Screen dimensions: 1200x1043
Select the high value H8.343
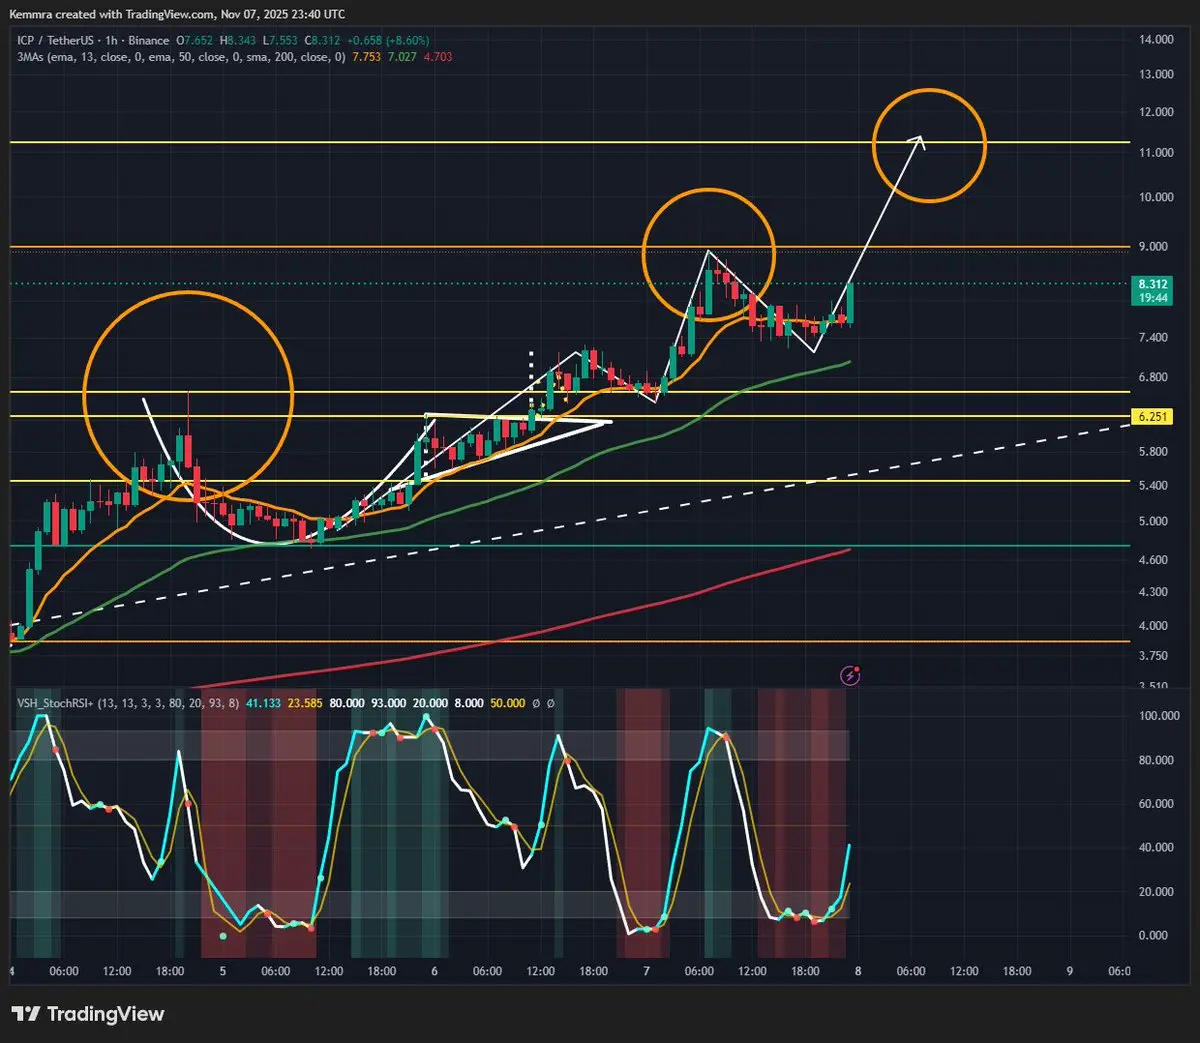(x=238, y=41)
